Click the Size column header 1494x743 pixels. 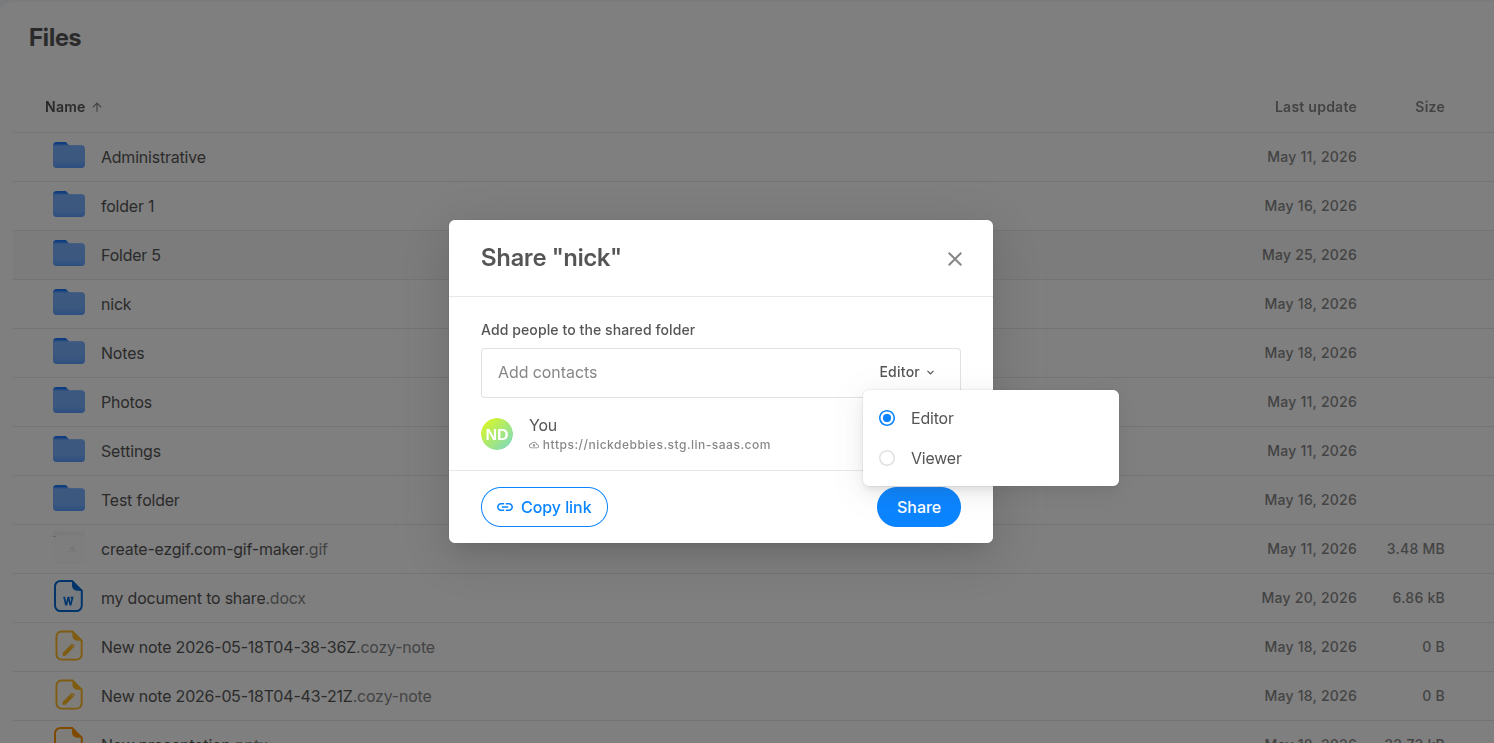point(1429,107)
